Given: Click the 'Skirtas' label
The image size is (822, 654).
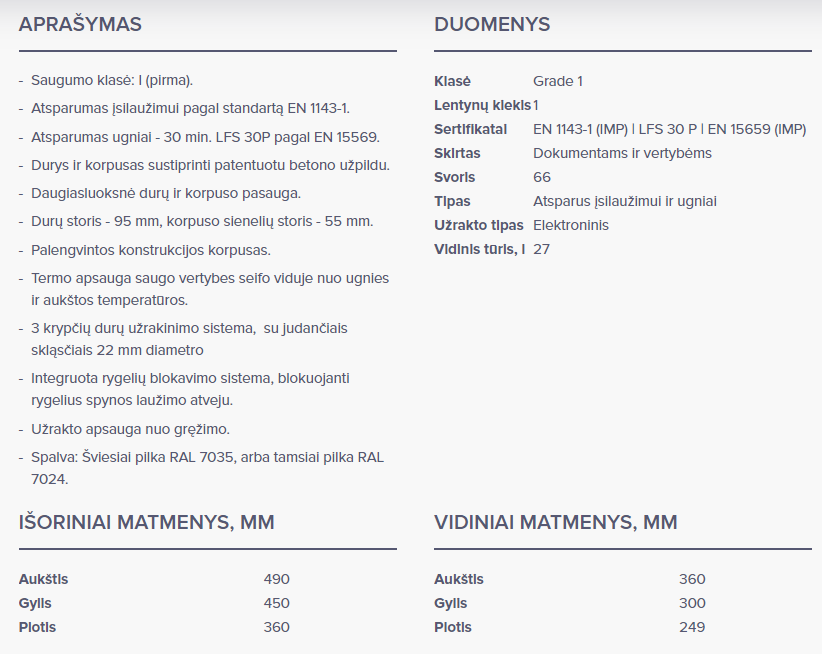Looking at the screenshot, I should (457, 154).
